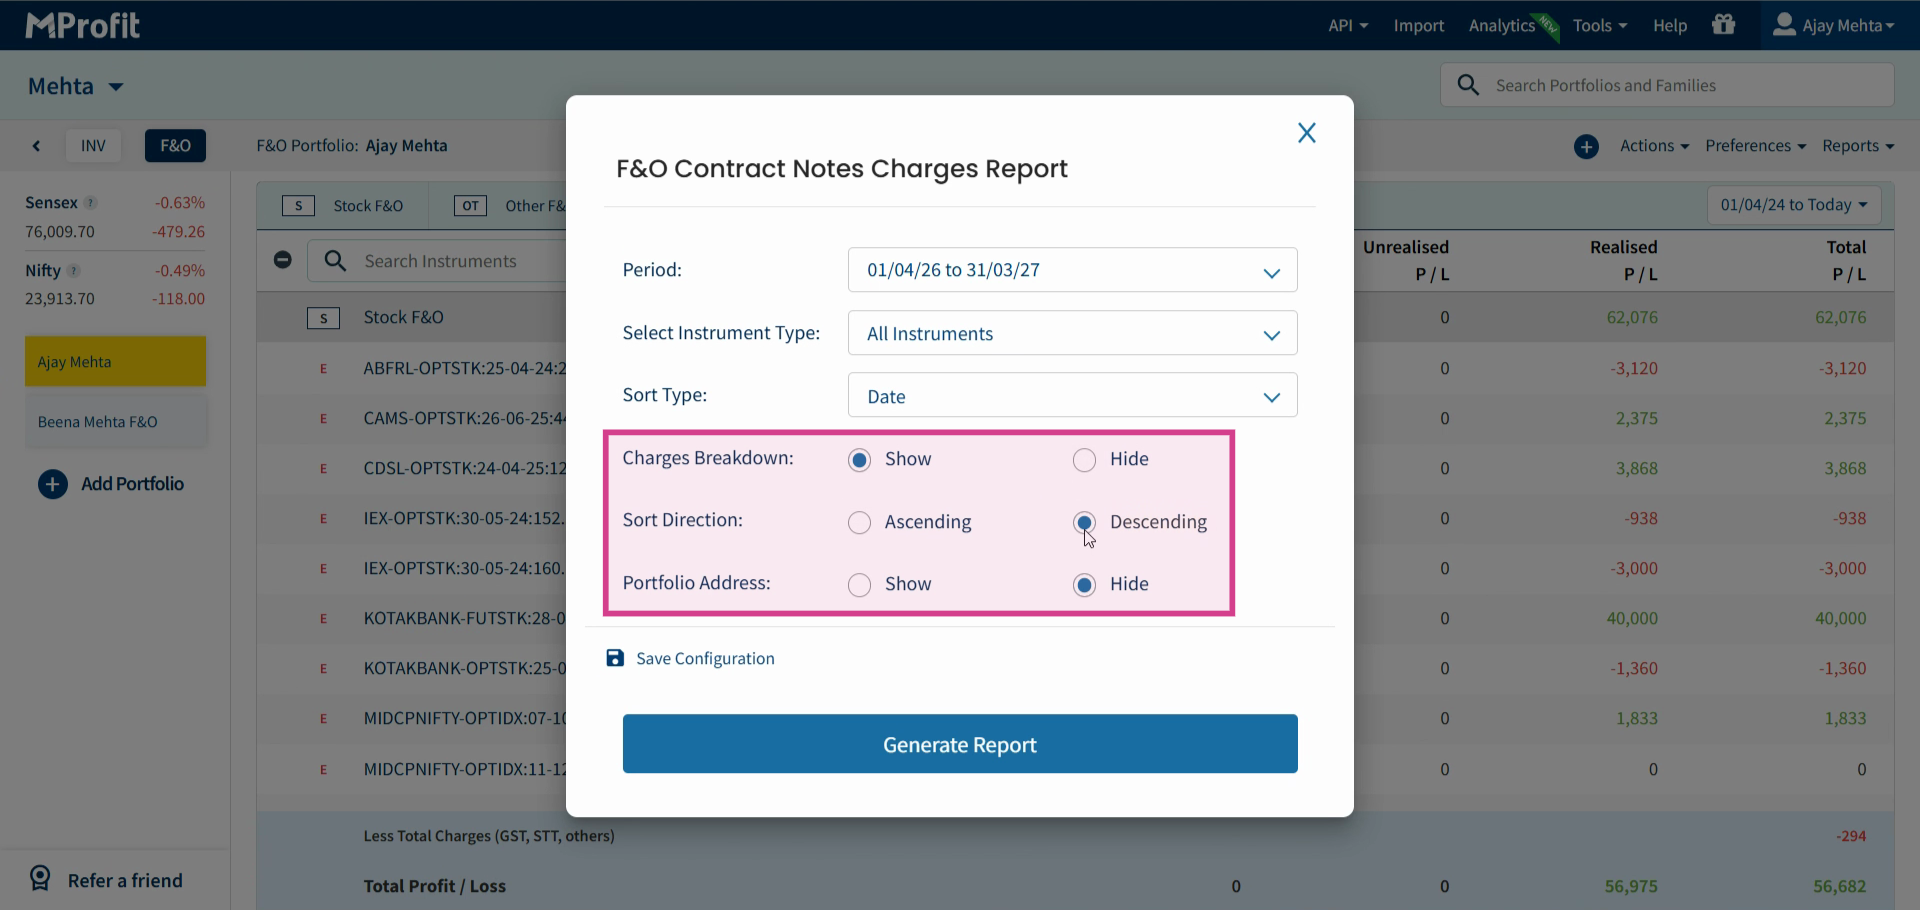Click the collapse-all minus icon
This screenshot has width=1920, height=910.
[283, 260]
